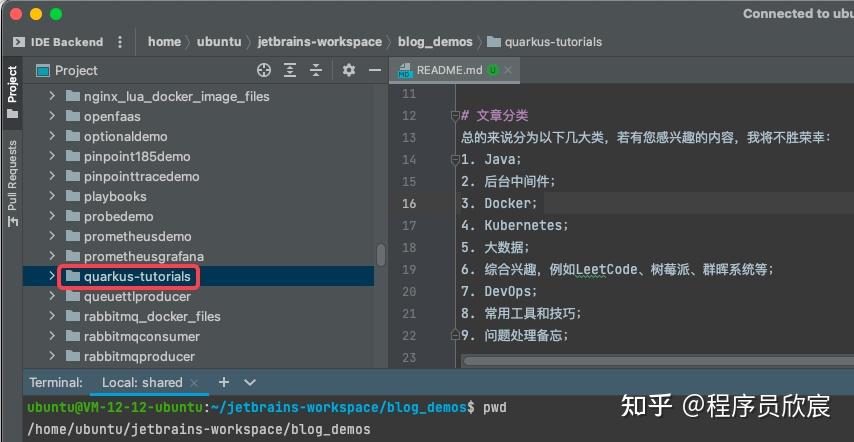Click the jetbrains-workspace breadcrumb
The width and height of the screenshot is (854, 442).
tap(319, 42)
